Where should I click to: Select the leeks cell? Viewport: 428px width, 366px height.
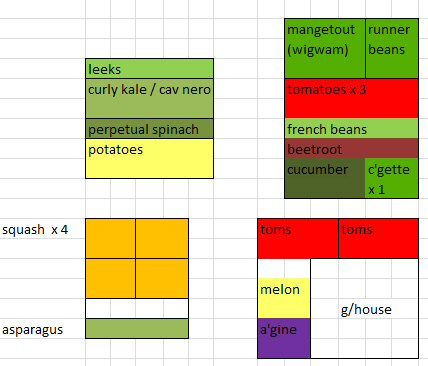coord(149,69)
